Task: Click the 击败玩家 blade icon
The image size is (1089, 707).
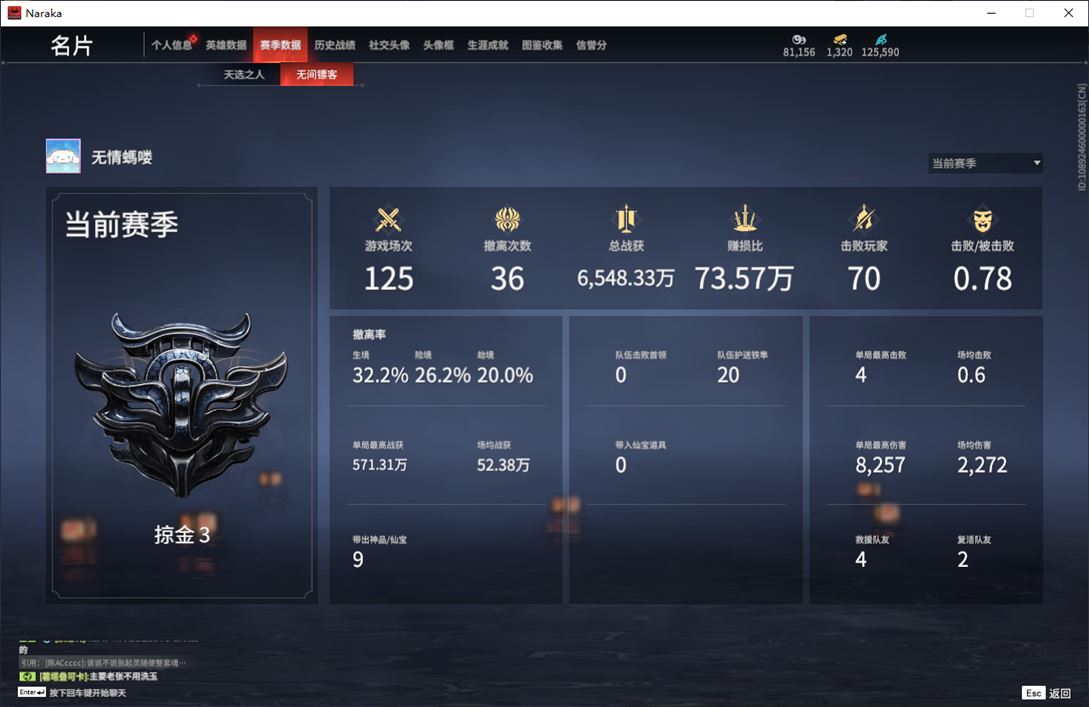Action: click(x=863, y=219)
